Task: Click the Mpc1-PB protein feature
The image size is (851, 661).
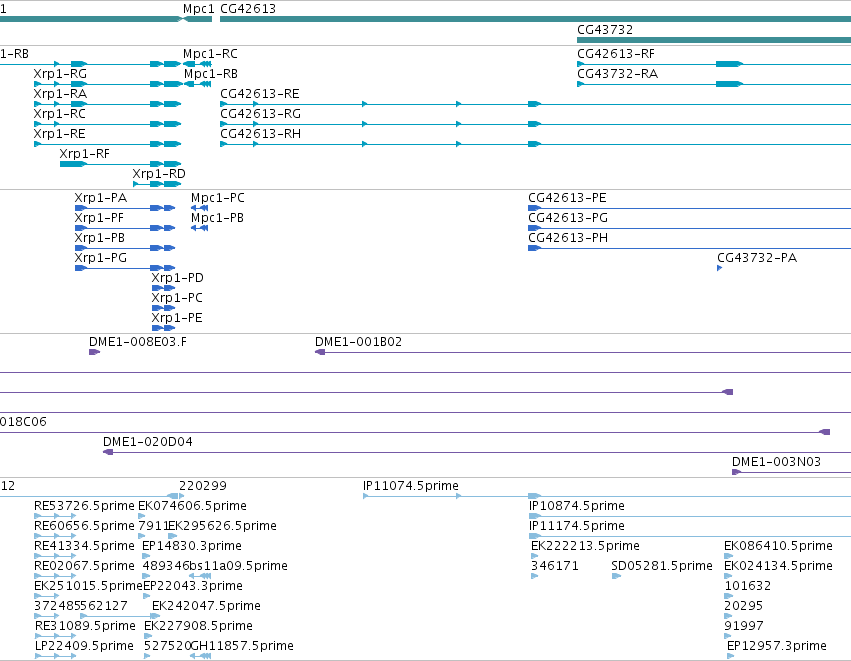Action: [x=217, y=218]
